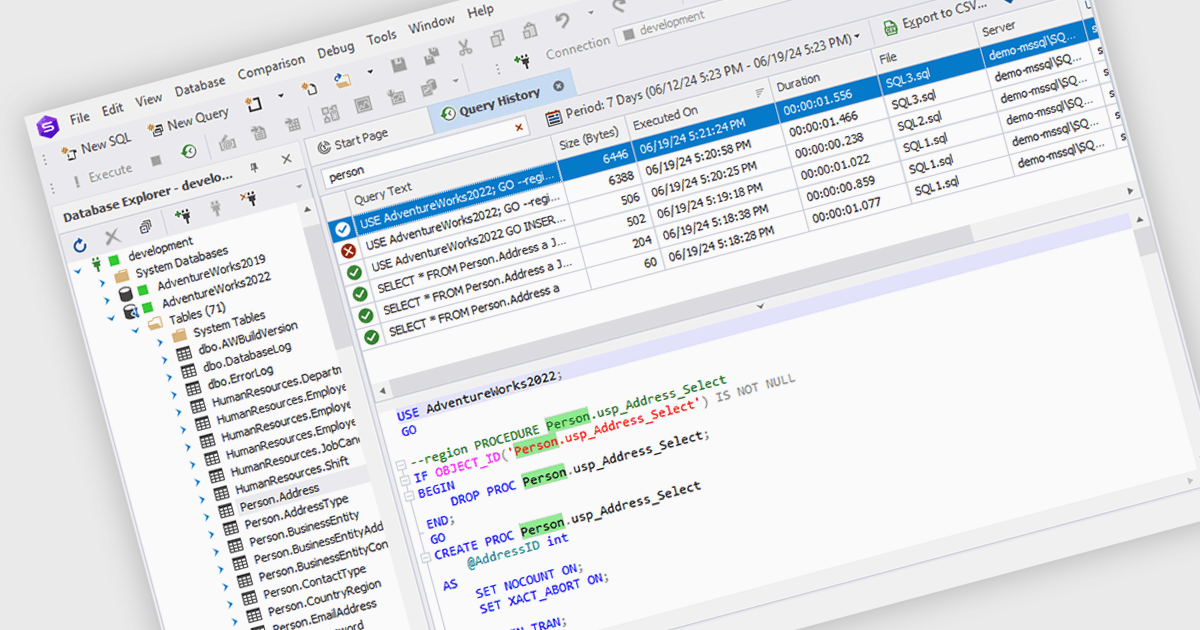Click the Refresh icon in Database Explorer

[80, 246]
